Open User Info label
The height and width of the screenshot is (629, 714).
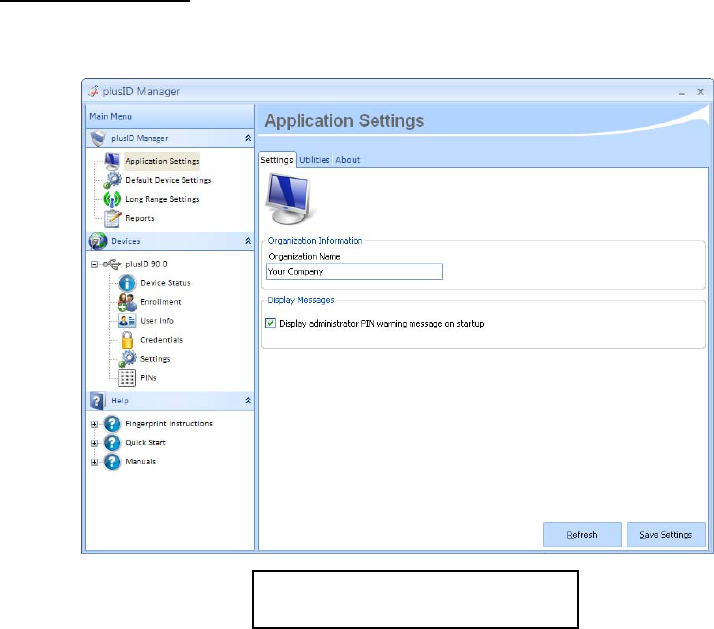point(157,321)
